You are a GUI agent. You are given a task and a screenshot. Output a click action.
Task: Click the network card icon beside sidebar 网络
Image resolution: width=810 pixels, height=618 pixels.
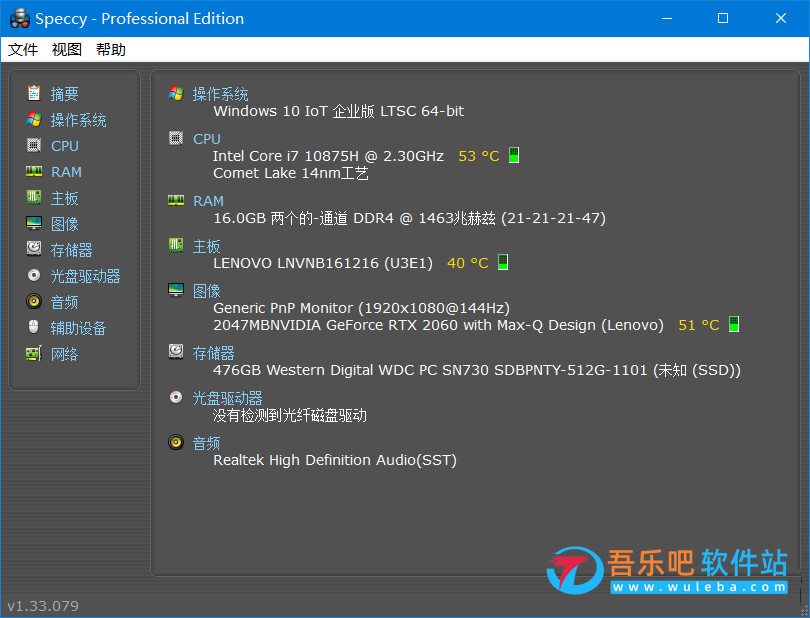[x=34, y=353]
